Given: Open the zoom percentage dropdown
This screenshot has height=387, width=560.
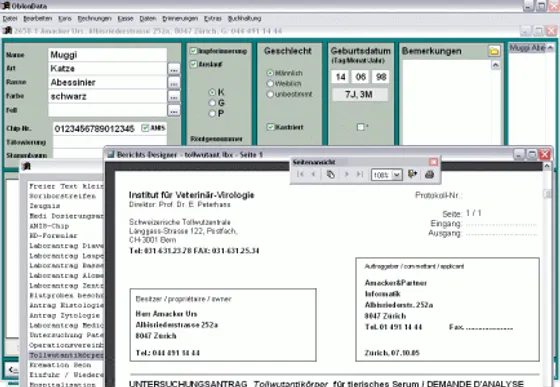Looking at the screenshot, I should [397, 175].
